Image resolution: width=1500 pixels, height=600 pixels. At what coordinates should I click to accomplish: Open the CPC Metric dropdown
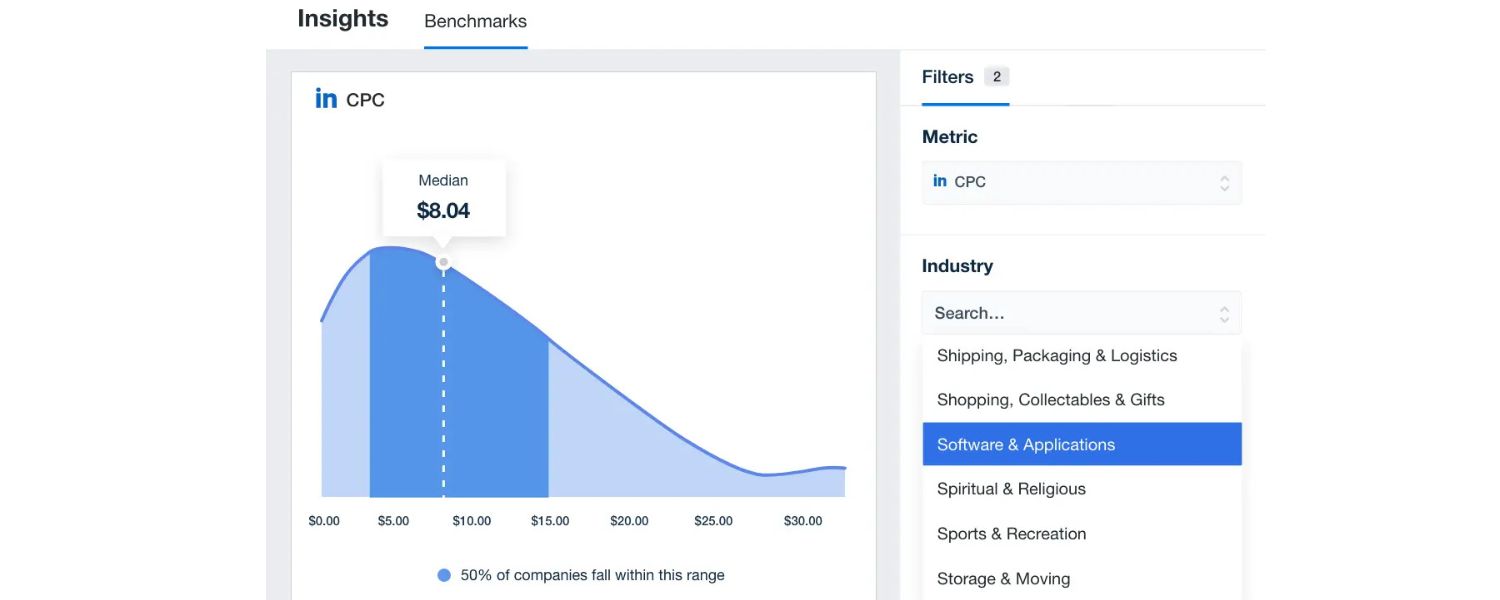coord(1080,182)
